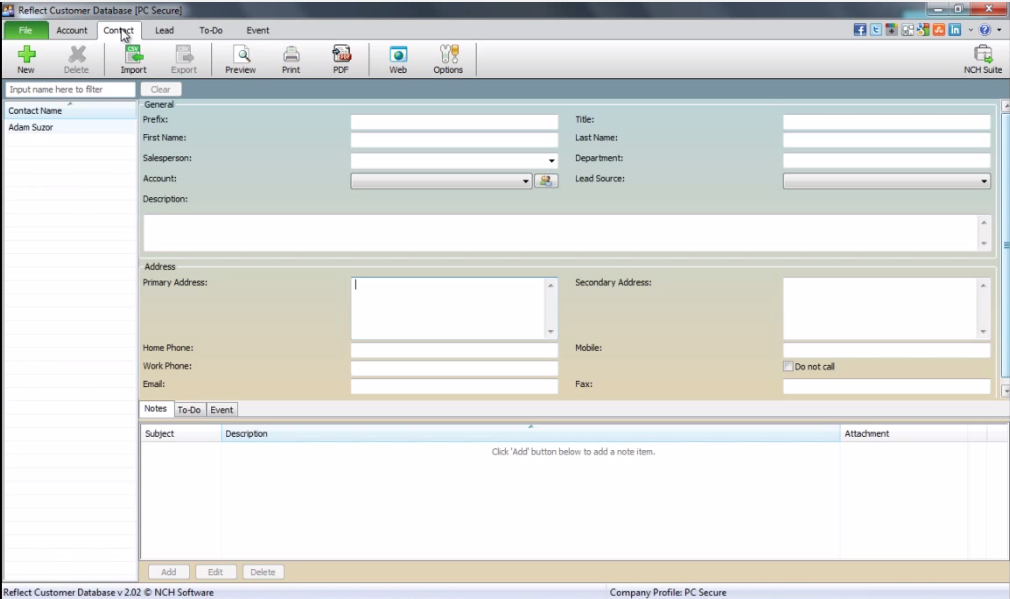This screenshot has width=1010, height=599.
Task: Click the account lookup icon beside Account
Action: pyautogui.click(x=546, y=181)
